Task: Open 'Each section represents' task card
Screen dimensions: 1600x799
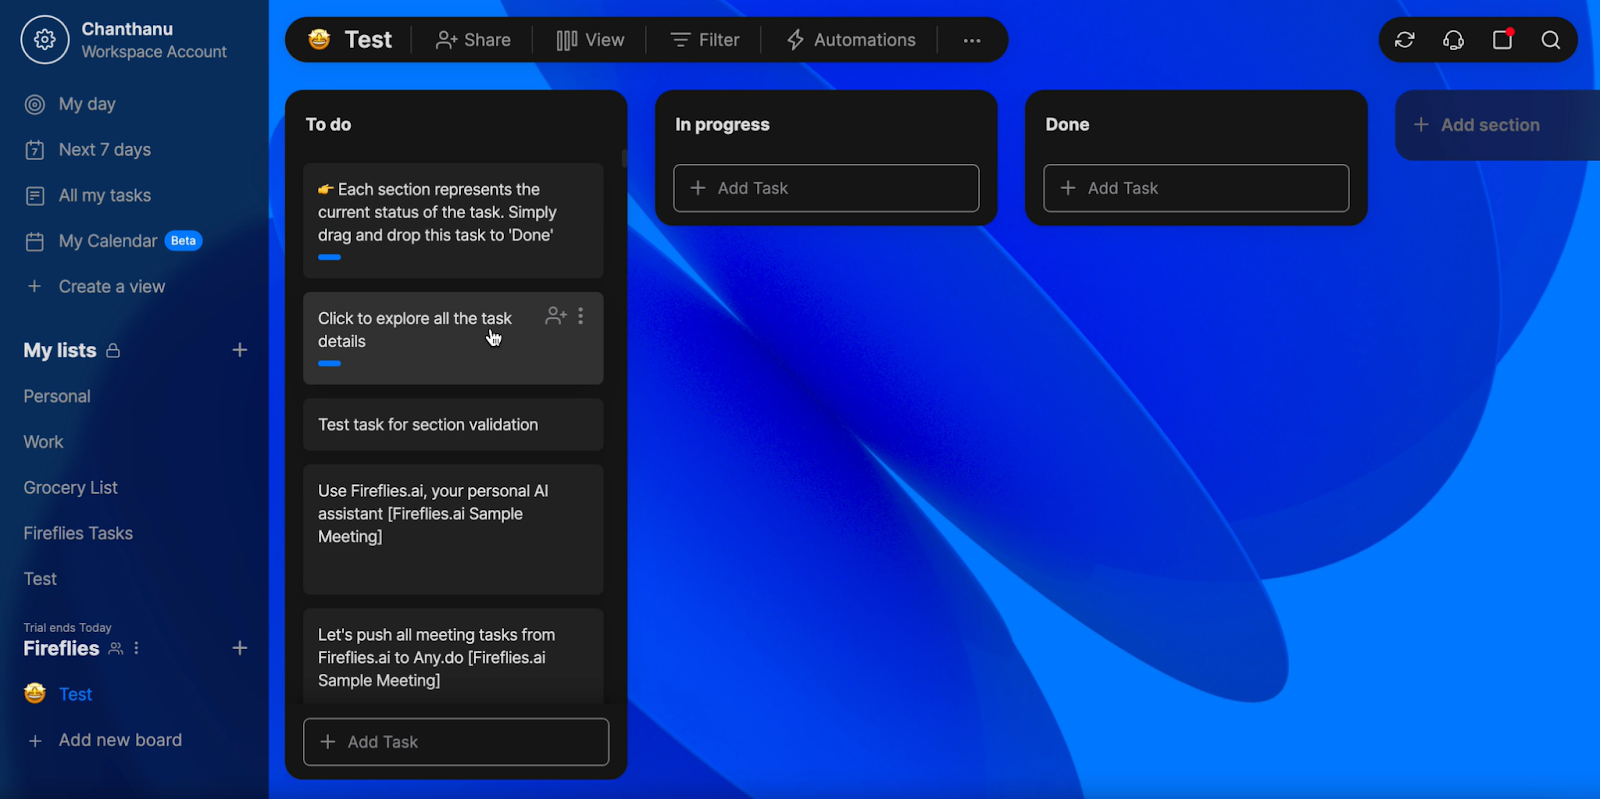Action: pos(453,221)
